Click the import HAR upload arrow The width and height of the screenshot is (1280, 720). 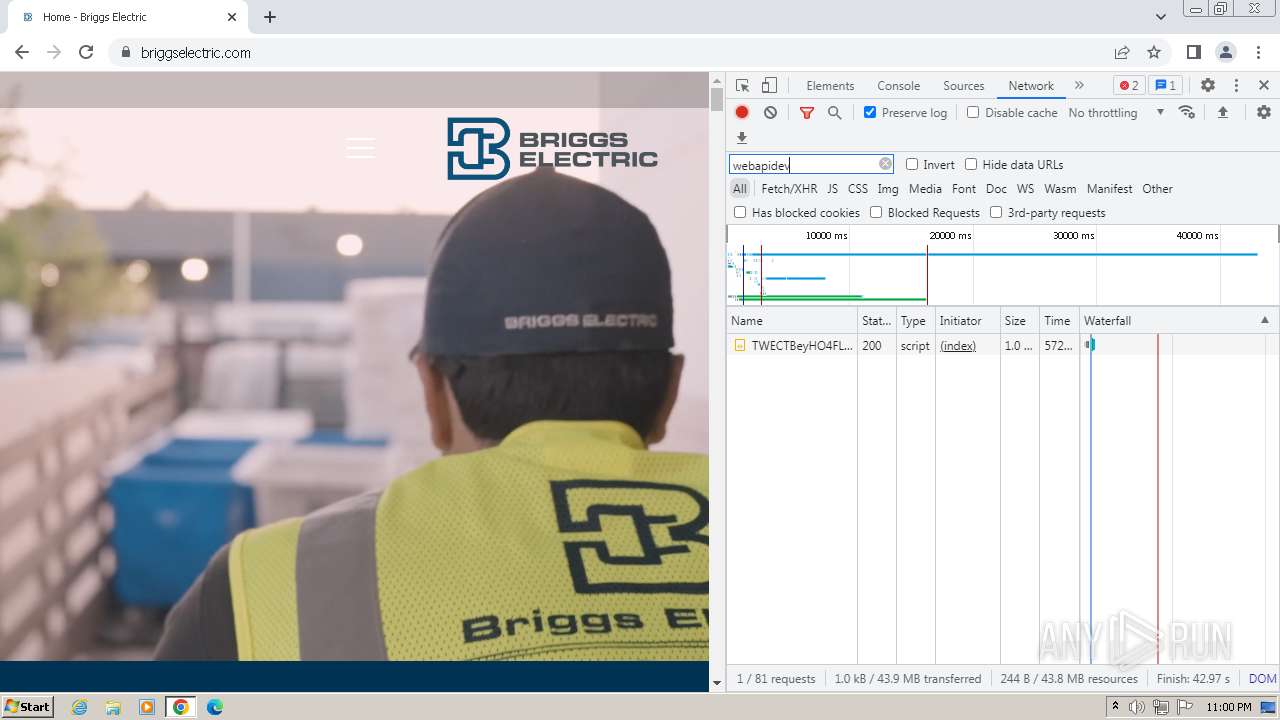[1222, 113]
